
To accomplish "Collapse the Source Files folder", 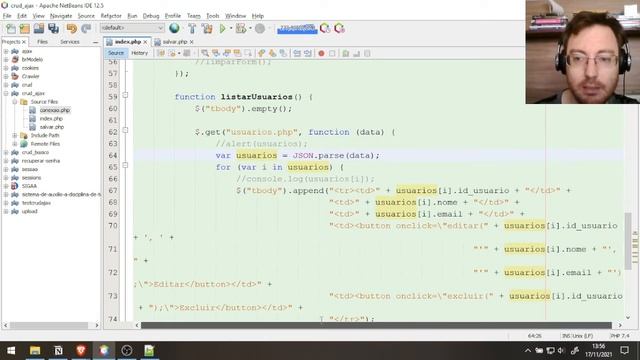I will click(14, 102).
